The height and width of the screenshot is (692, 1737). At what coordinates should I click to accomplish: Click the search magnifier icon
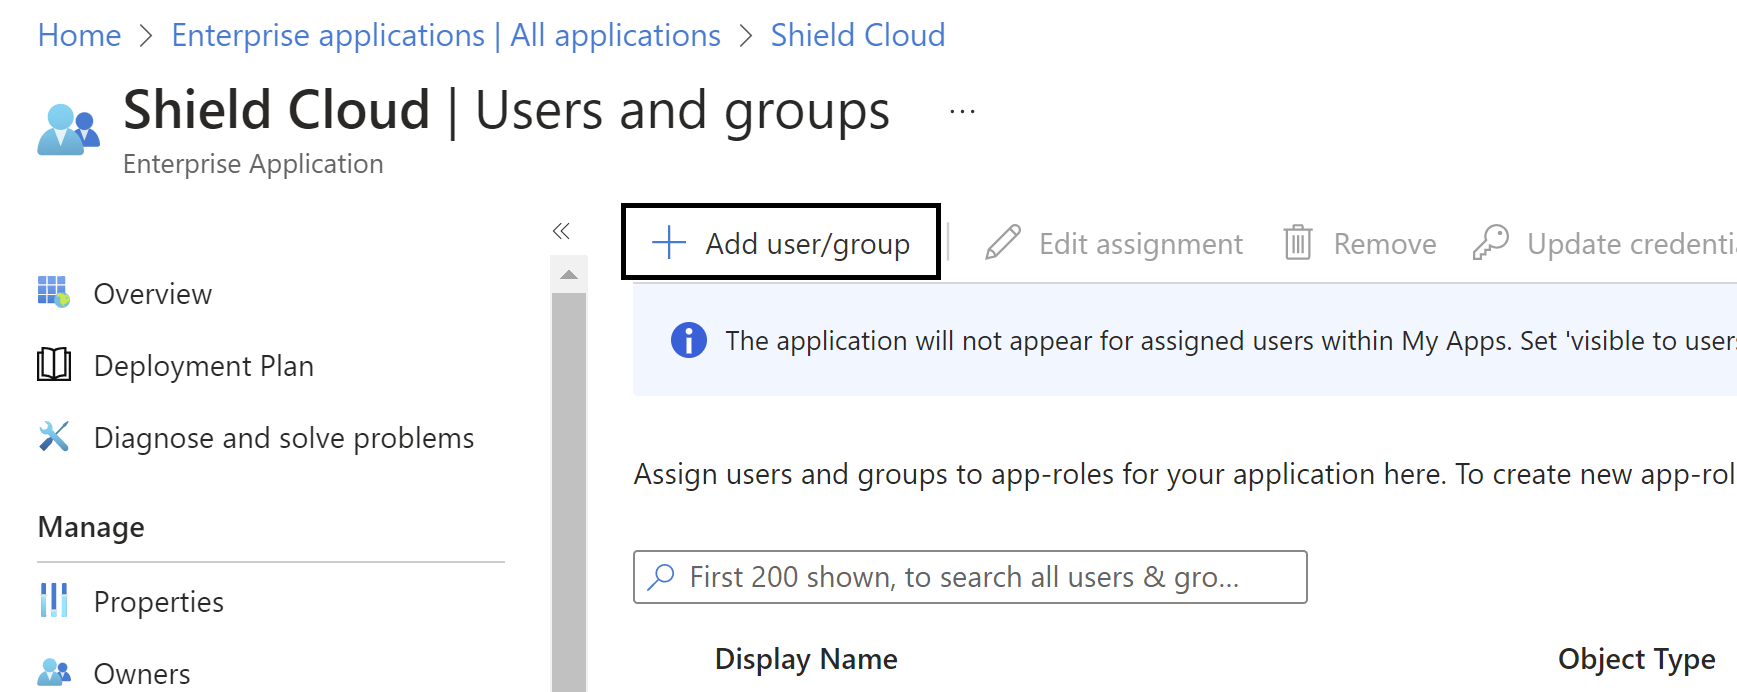(x=661, y=577)
